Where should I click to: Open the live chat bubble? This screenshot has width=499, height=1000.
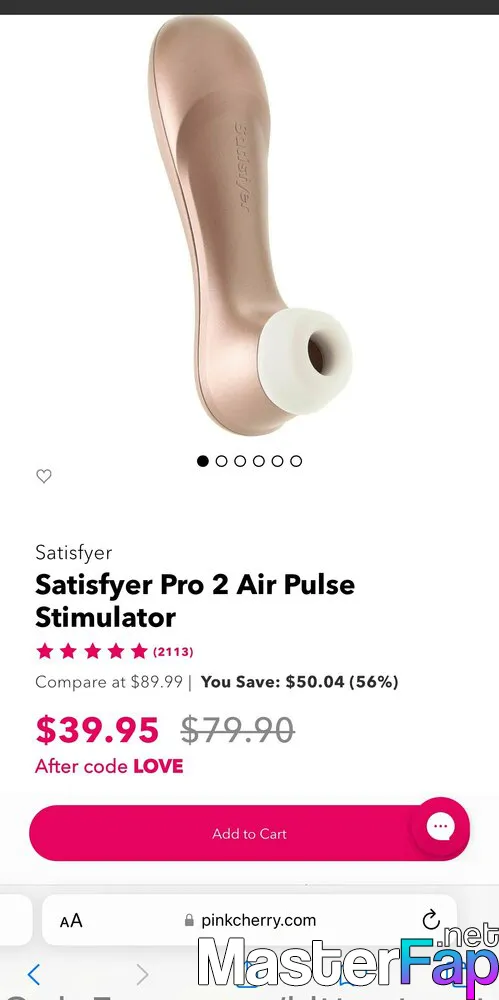tap(440, 827)
